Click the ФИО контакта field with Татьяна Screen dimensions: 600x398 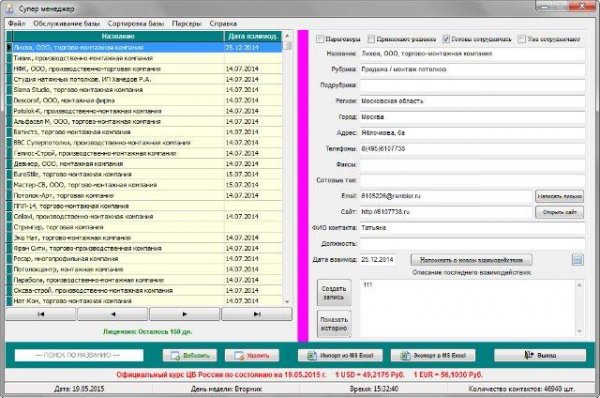click(472, 228)
